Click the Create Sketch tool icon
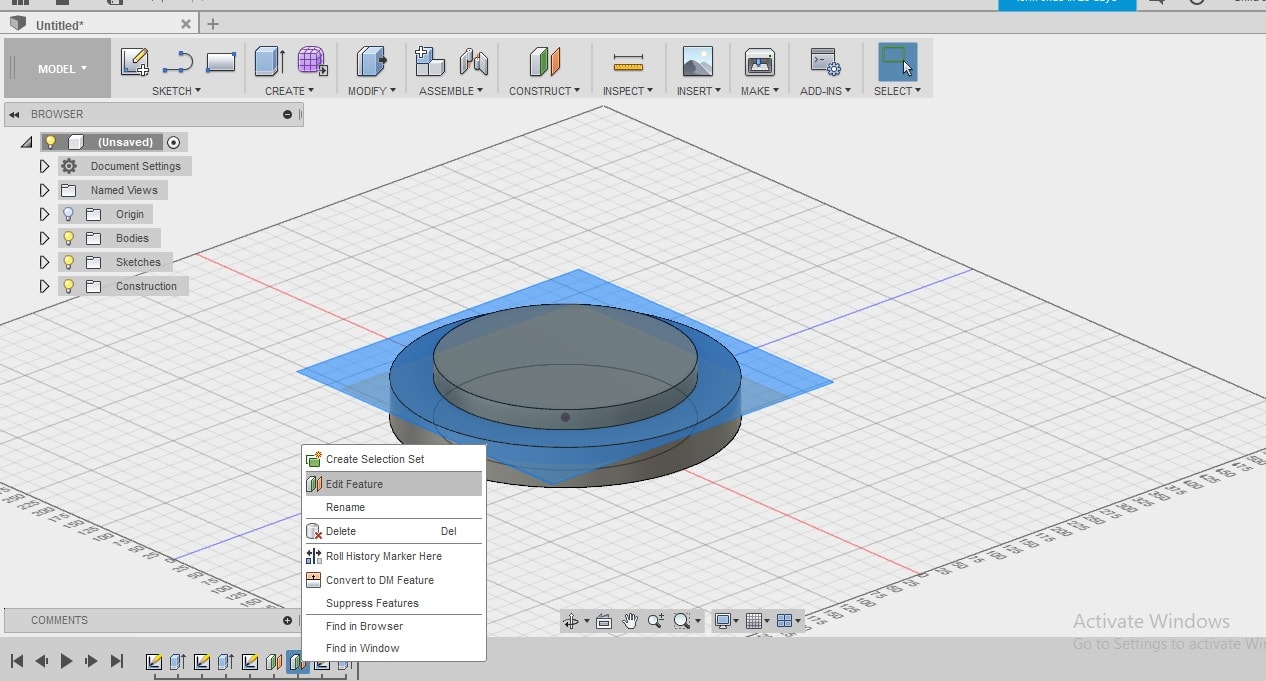 [x=135, y=62]
